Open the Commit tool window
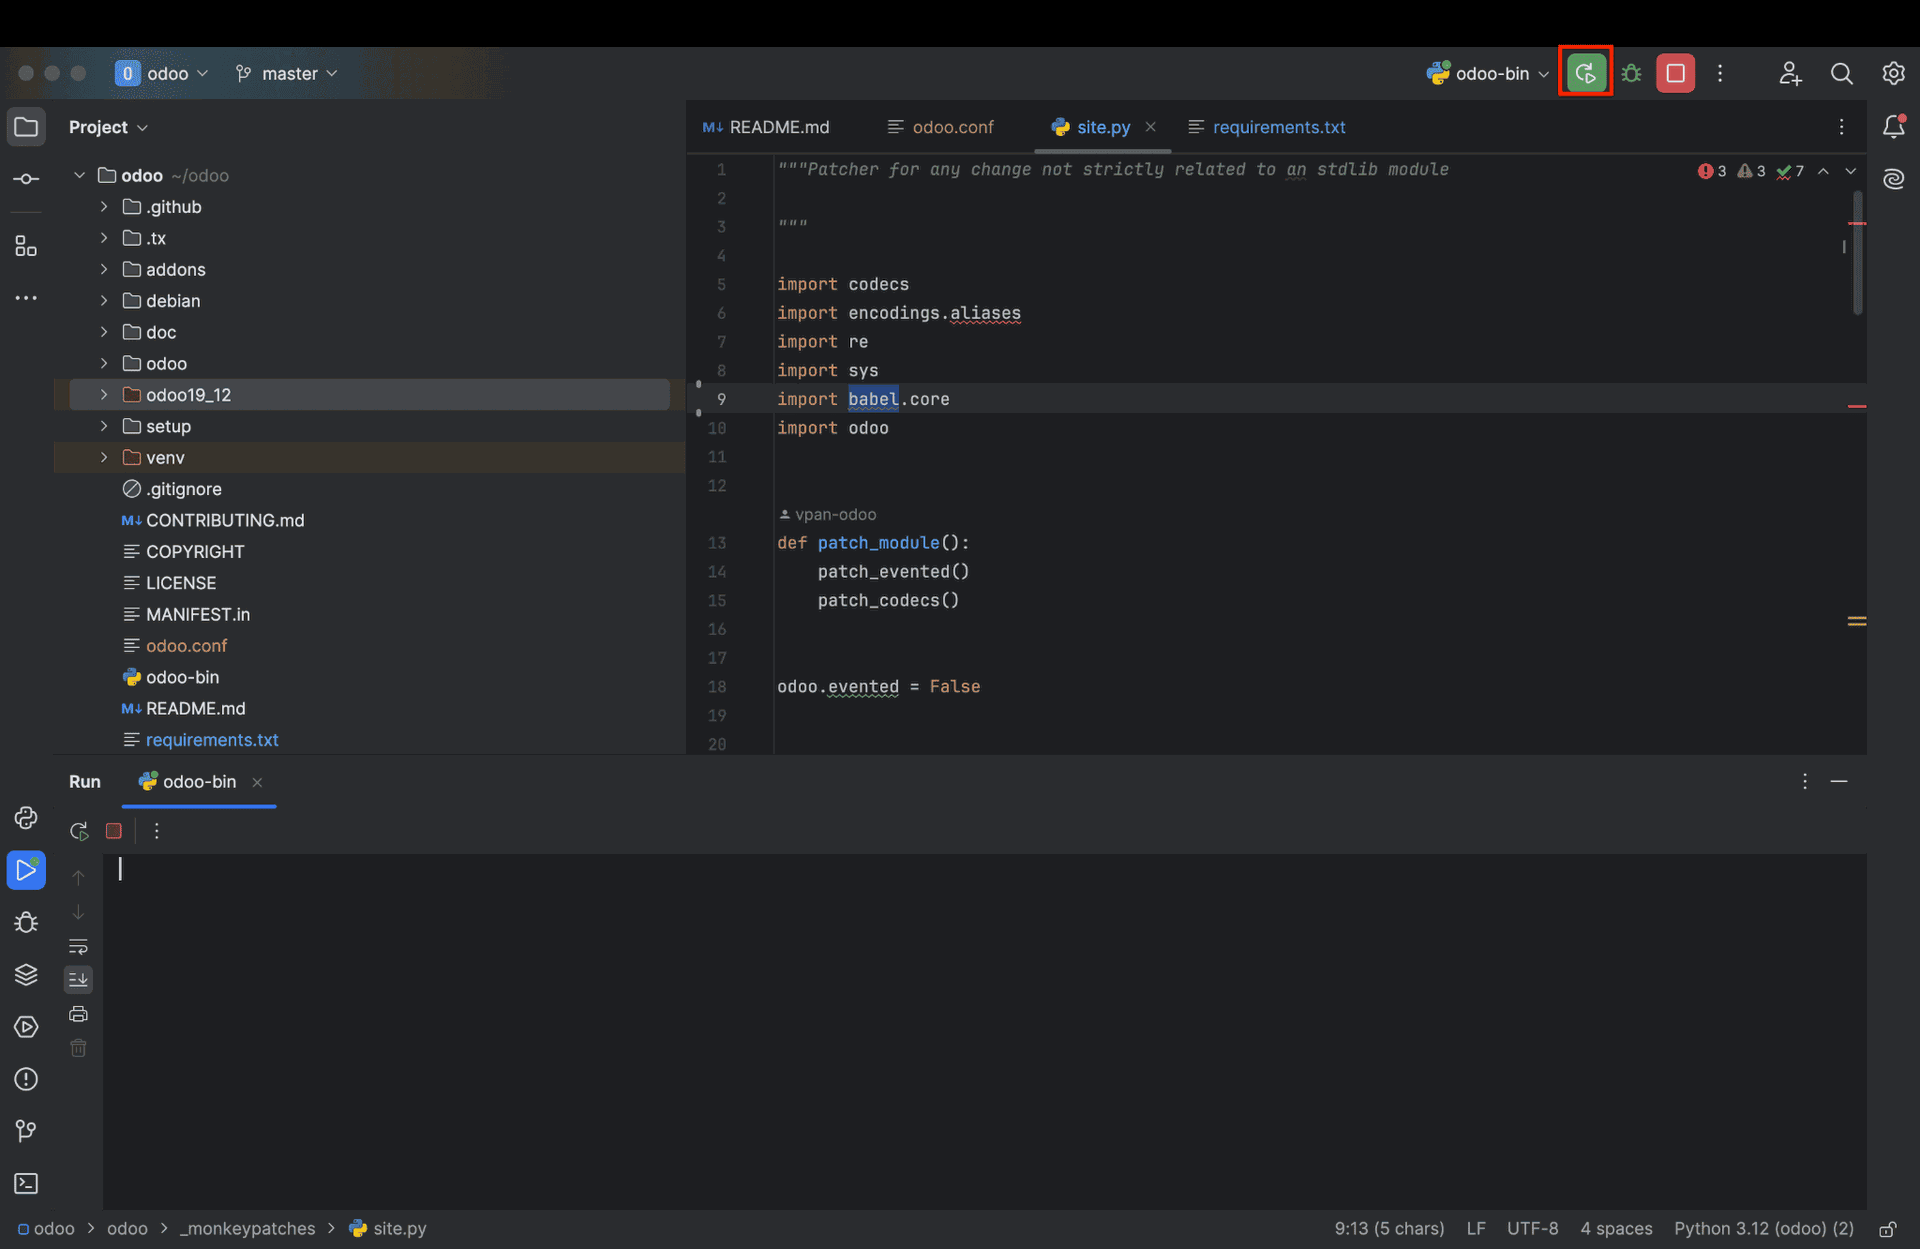This screenshot has width=1920, height=1249. (x=26, y=179)
